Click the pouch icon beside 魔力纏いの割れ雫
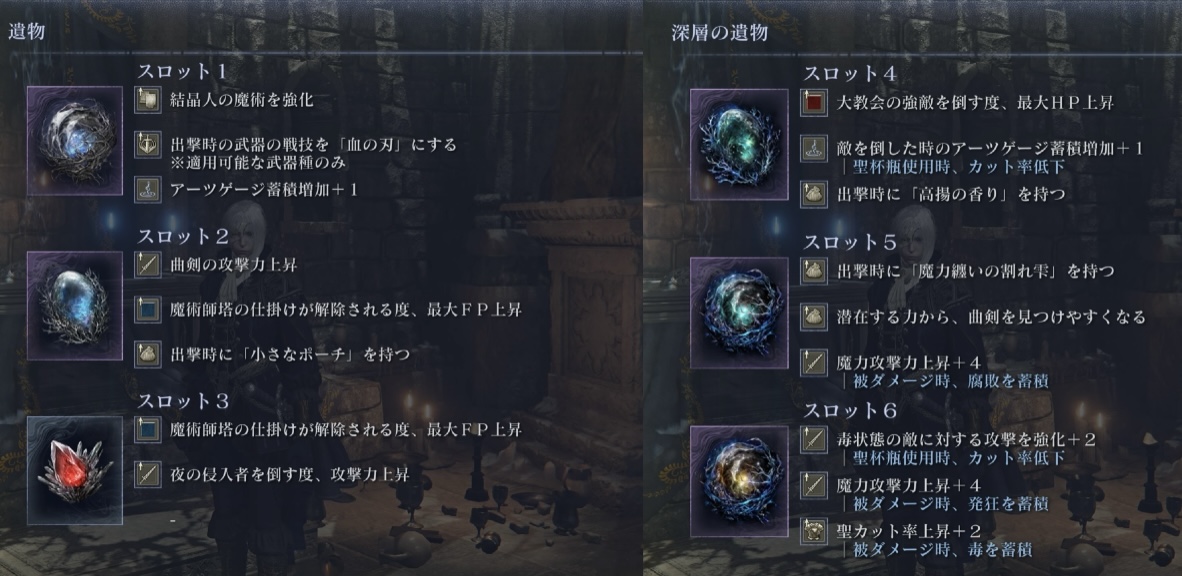The image size is (1182, 576). [x=813, y=271]
